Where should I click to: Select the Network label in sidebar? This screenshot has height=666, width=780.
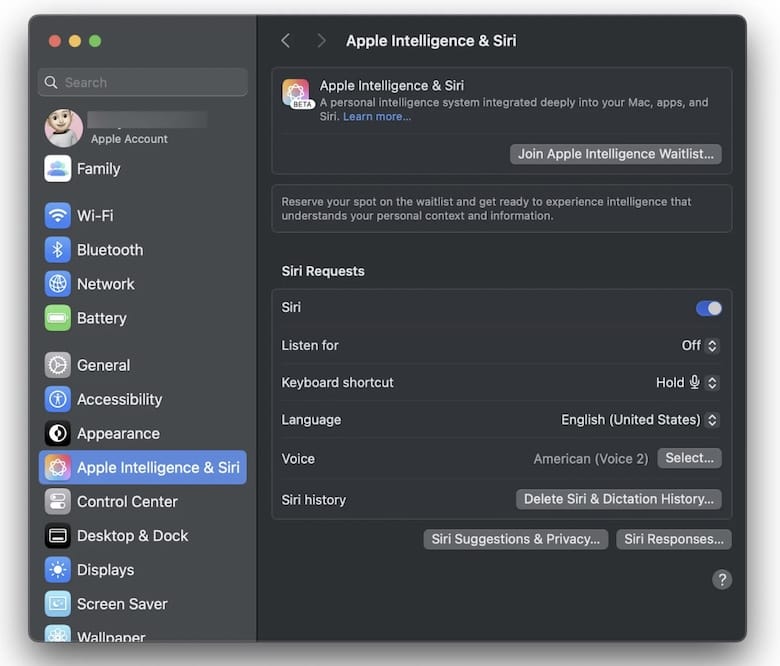[x=105, y=284]
